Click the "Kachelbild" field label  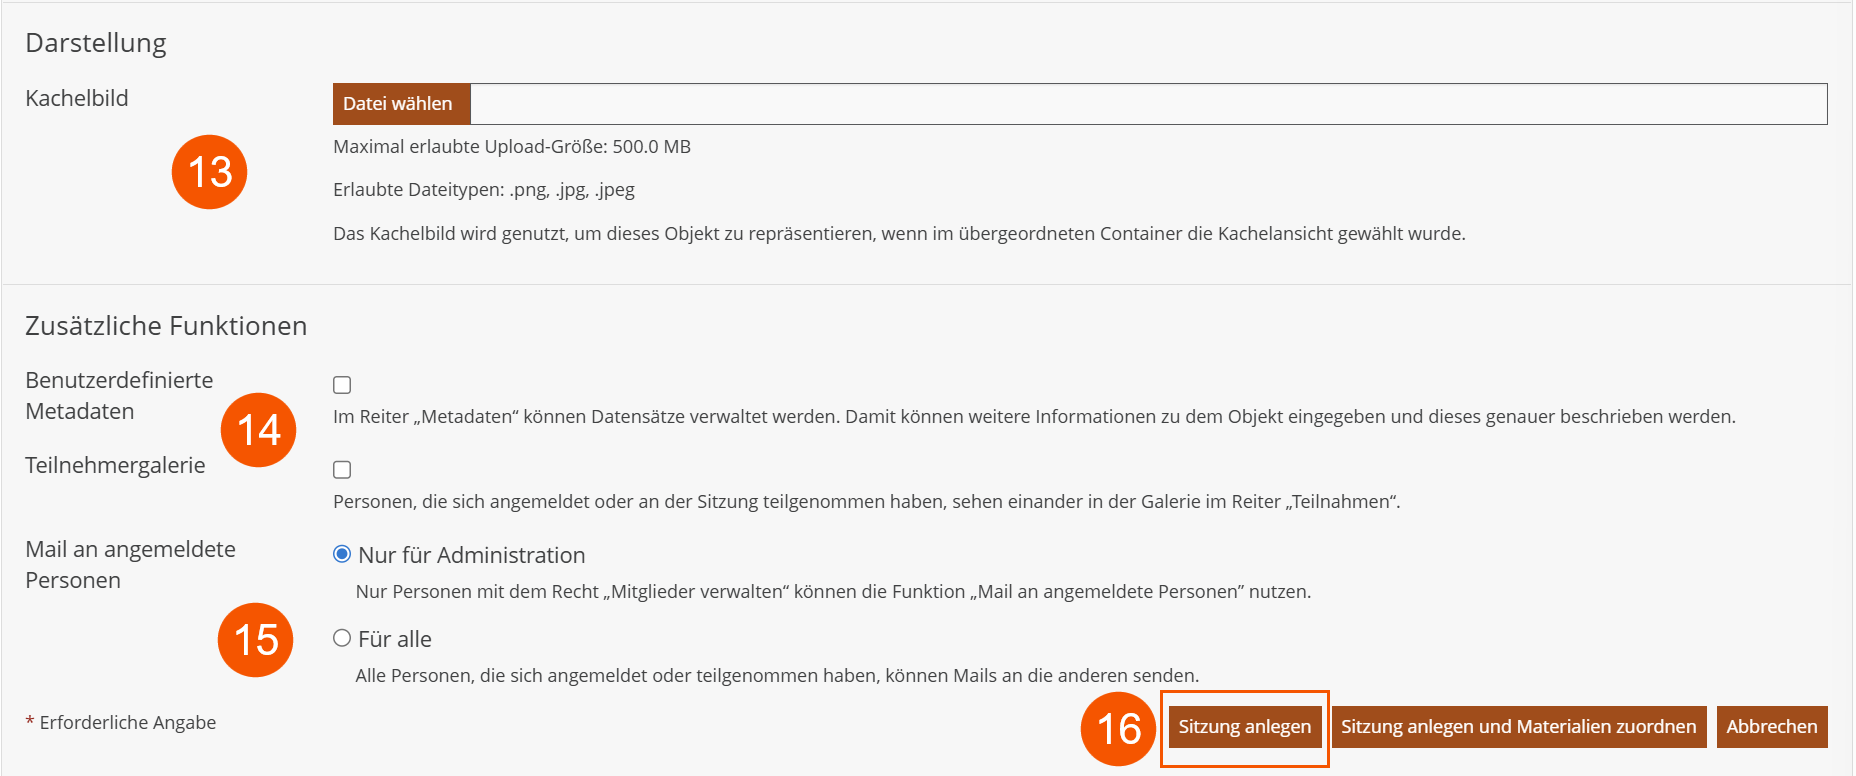pyautogui.click(x=77, y=98)
